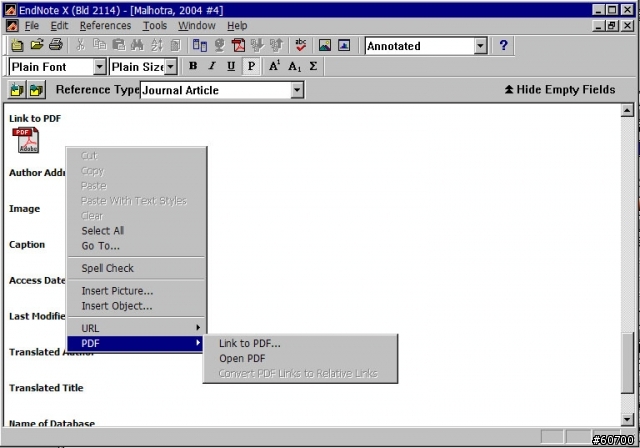Click the EndNote icon in the title bar
This screenshot has height=448, width=640.
(x=10, y=9)
